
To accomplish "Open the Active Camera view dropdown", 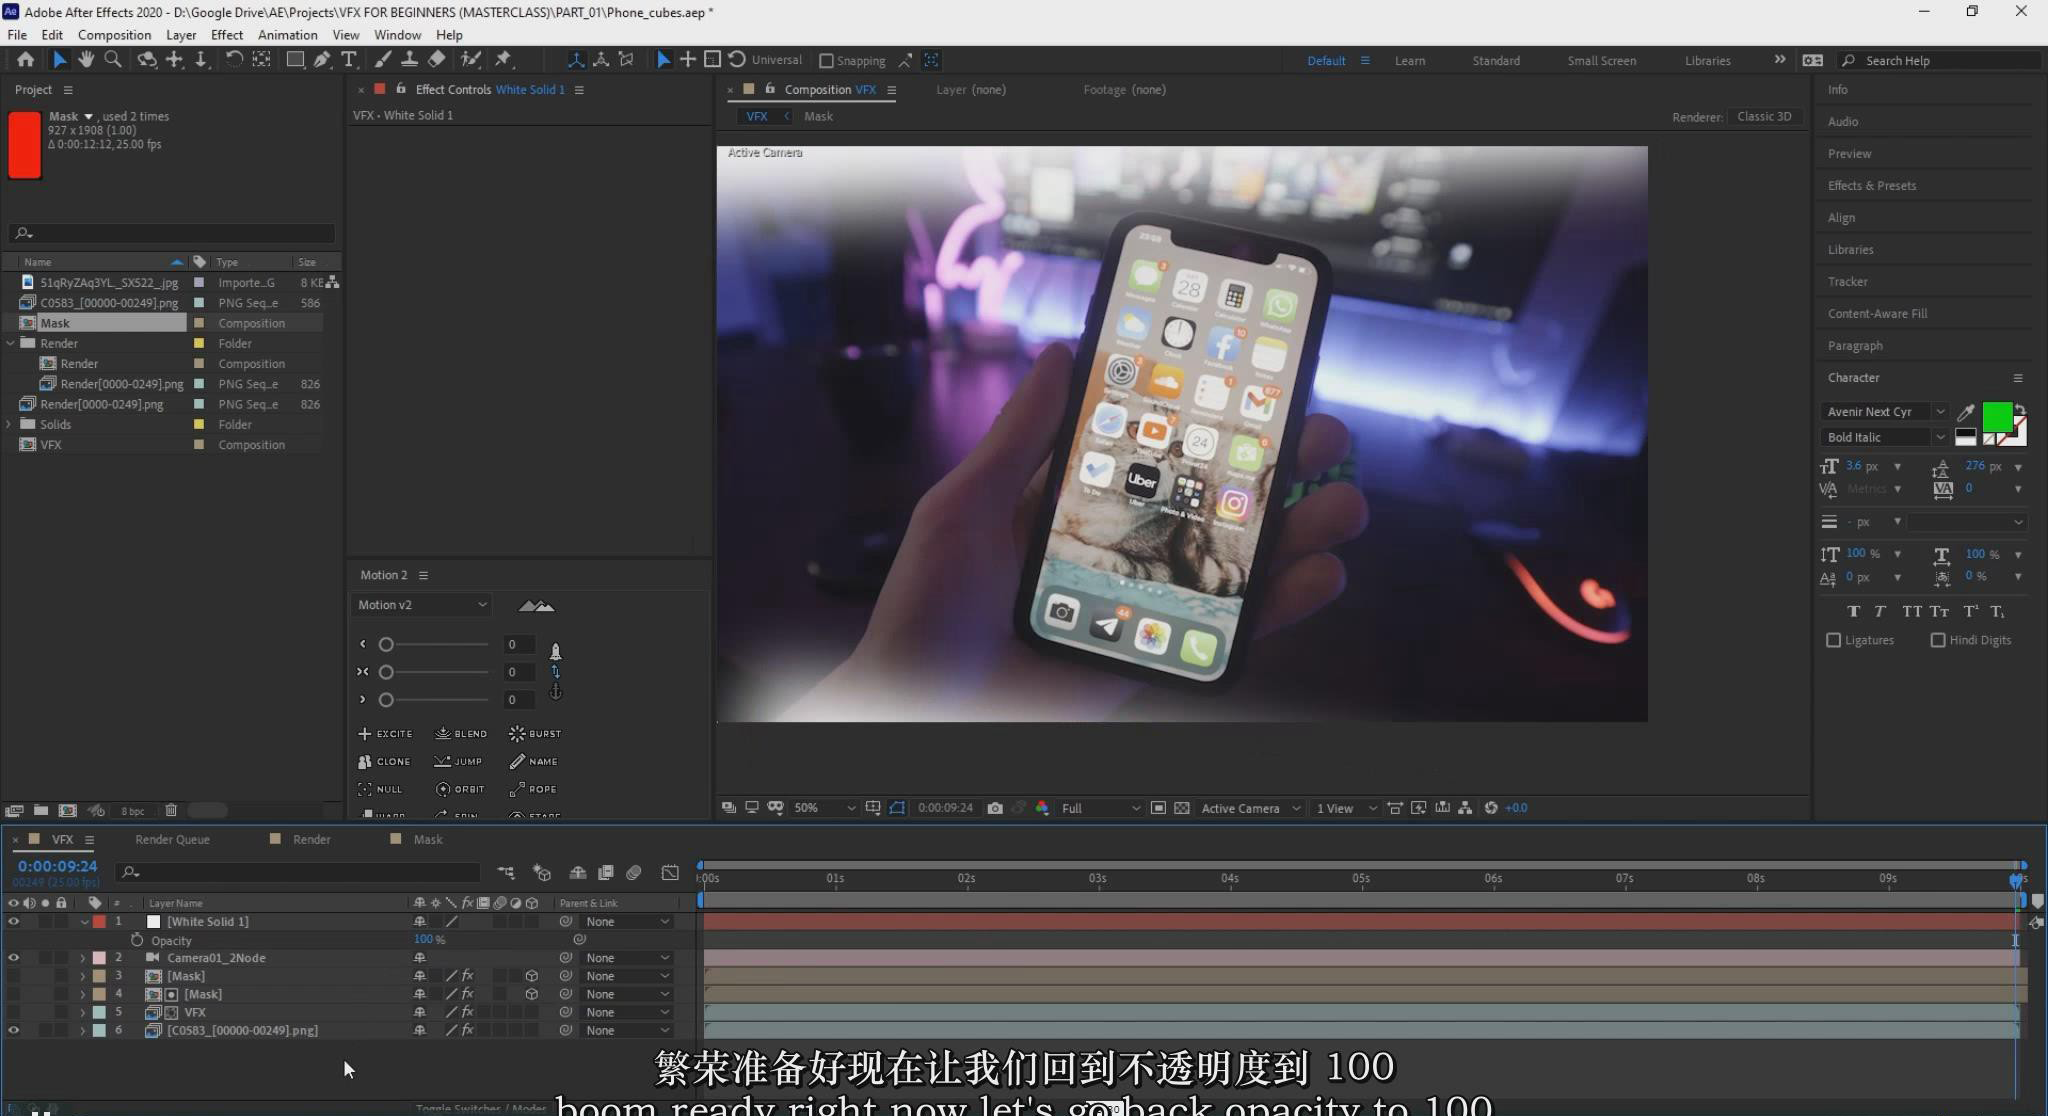I will [1250, 808].
